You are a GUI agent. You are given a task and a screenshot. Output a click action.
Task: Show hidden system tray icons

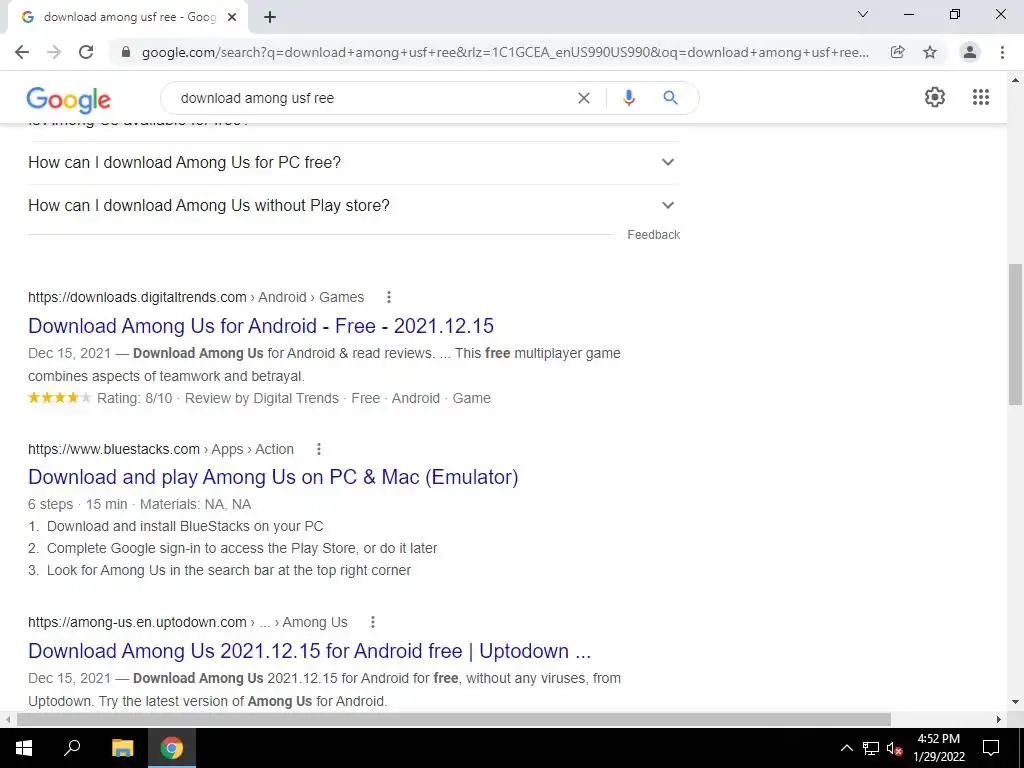click(846, 748)
